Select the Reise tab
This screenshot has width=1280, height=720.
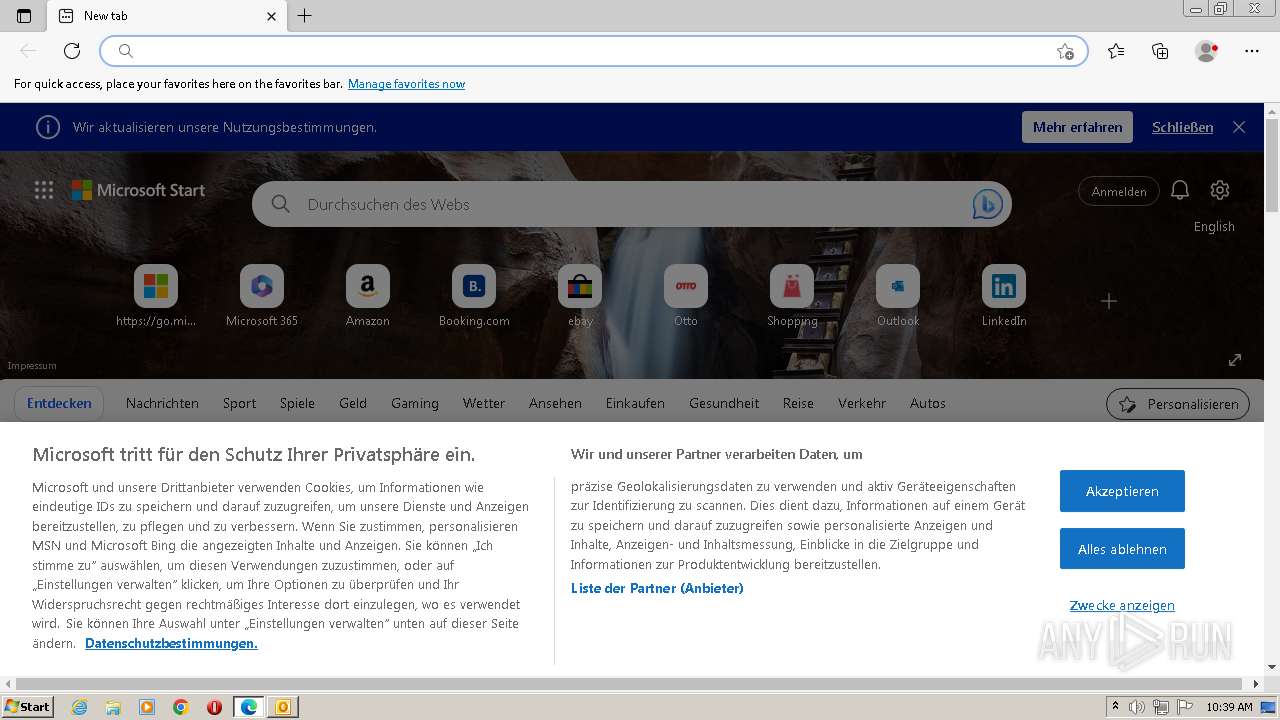tap(798, 403)
